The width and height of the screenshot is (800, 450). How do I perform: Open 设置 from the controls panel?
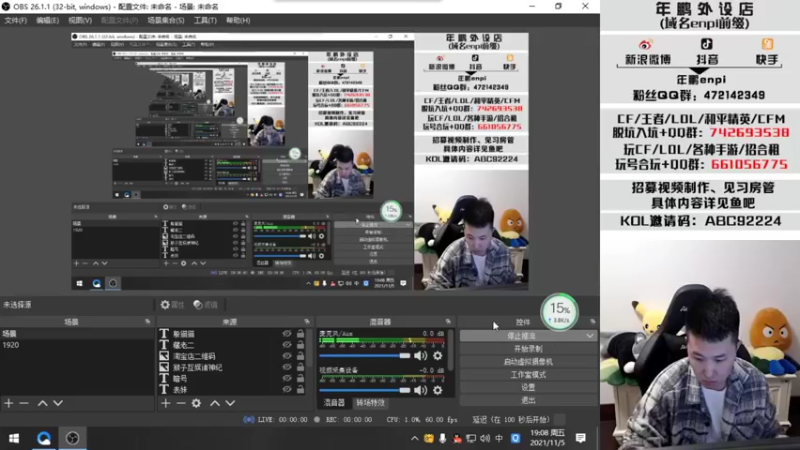click(528, 387)
